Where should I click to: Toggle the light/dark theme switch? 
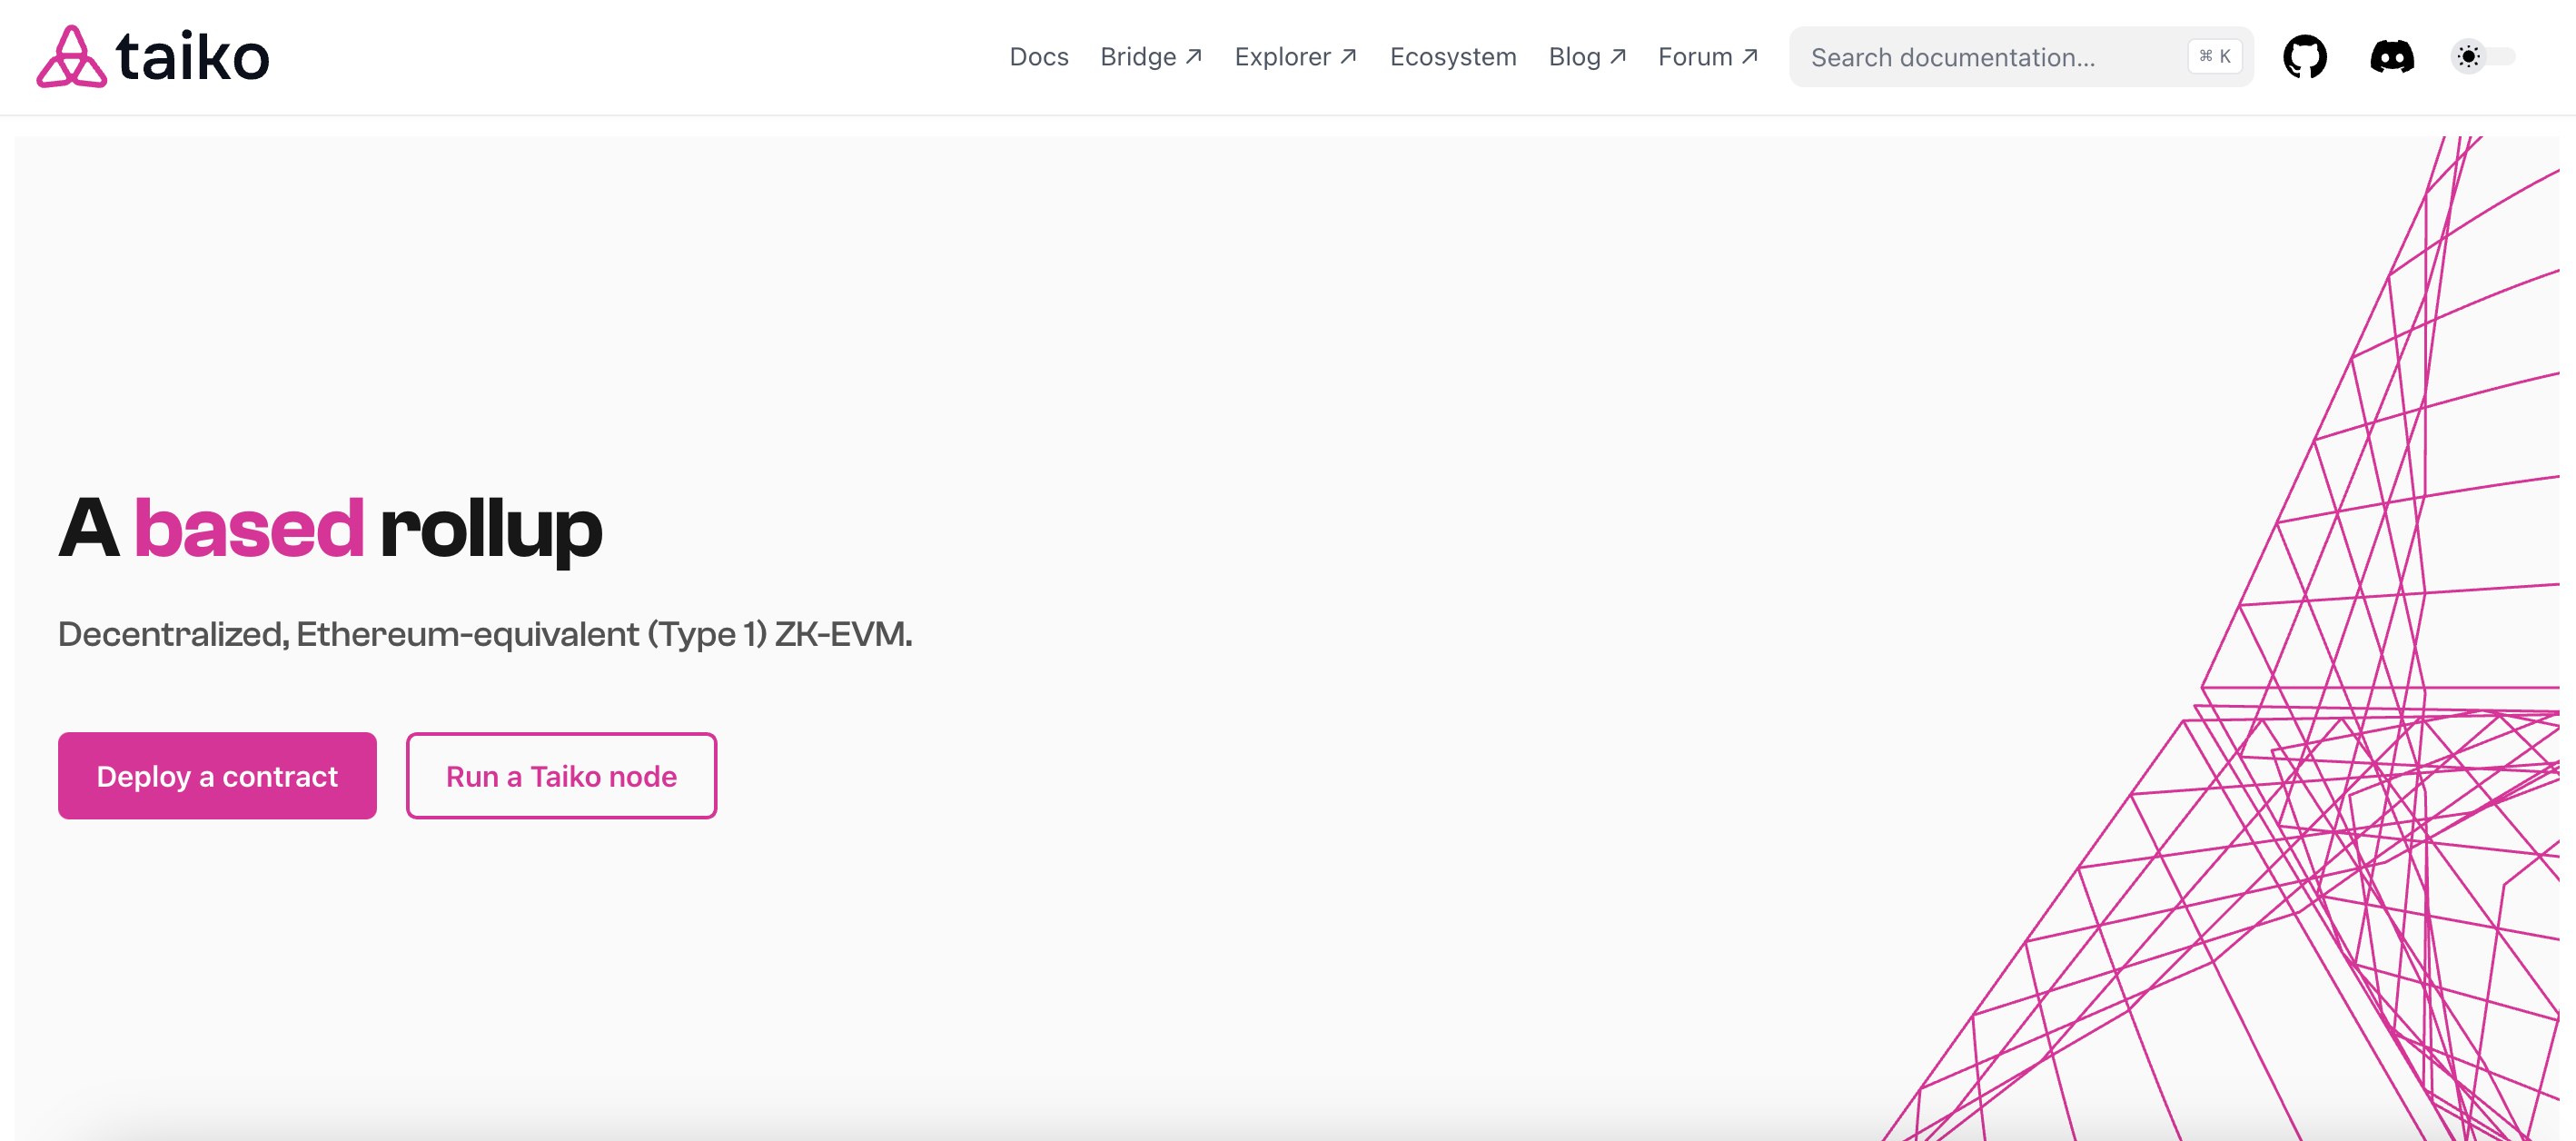point(2483,56)
